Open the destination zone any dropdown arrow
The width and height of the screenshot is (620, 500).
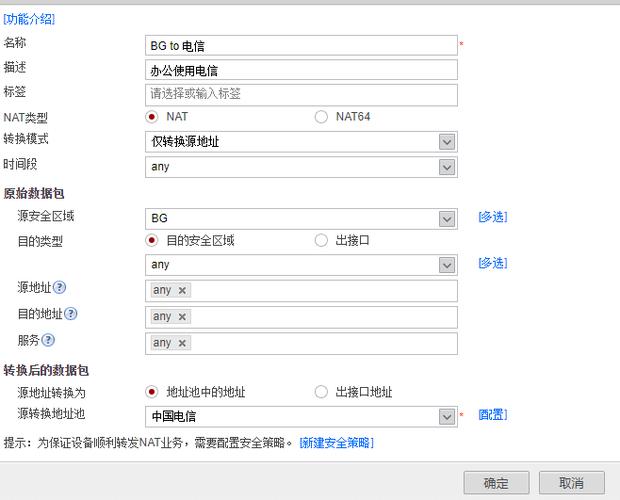(447, 265)
